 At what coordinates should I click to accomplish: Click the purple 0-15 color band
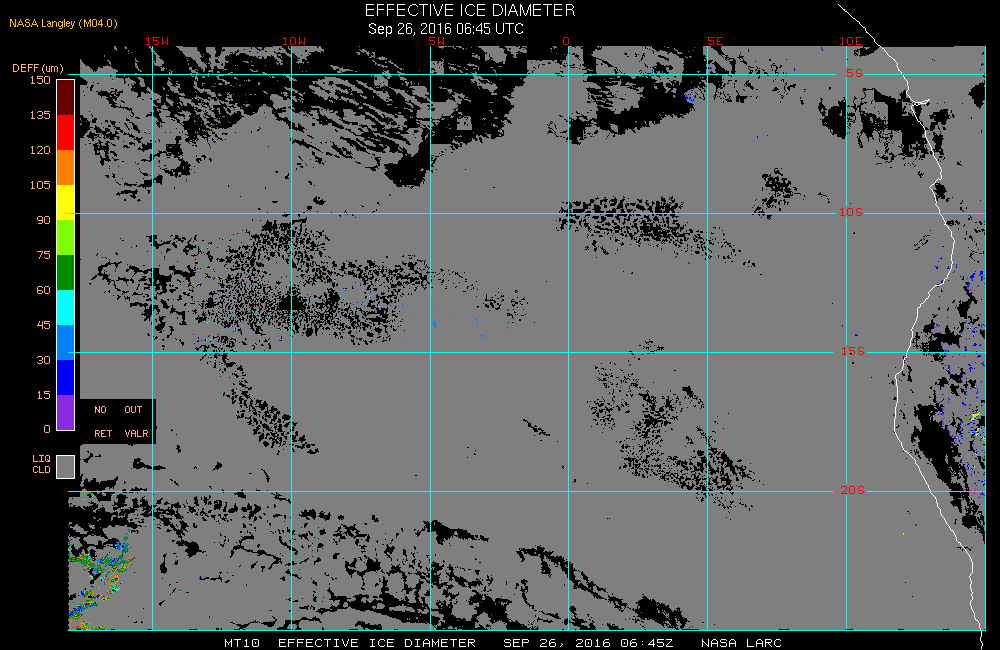[66, 412]
